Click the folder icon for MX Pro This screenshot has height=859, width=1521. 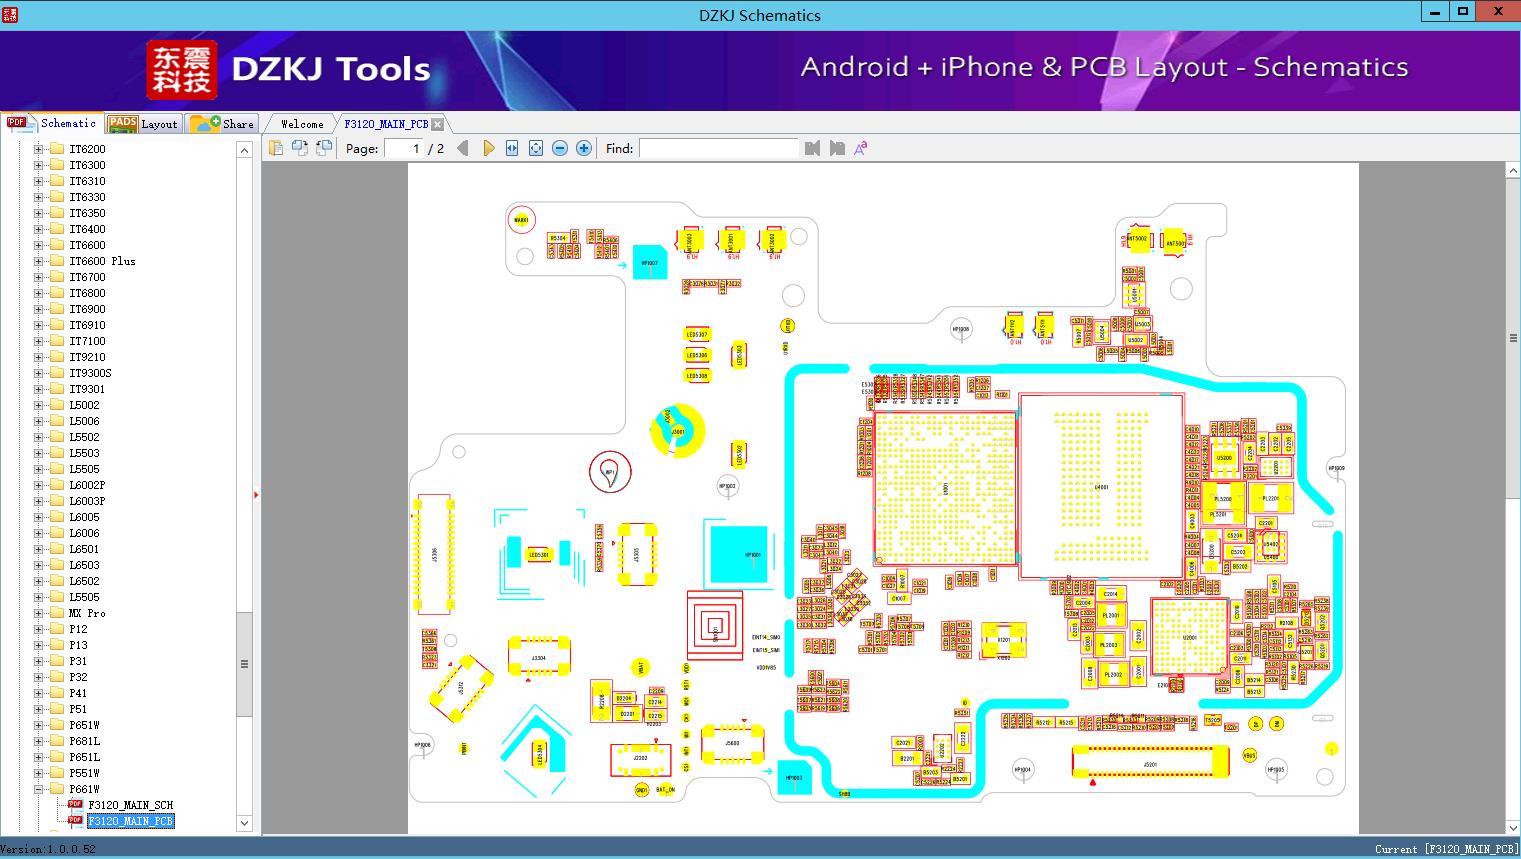(x=57, y=613)
